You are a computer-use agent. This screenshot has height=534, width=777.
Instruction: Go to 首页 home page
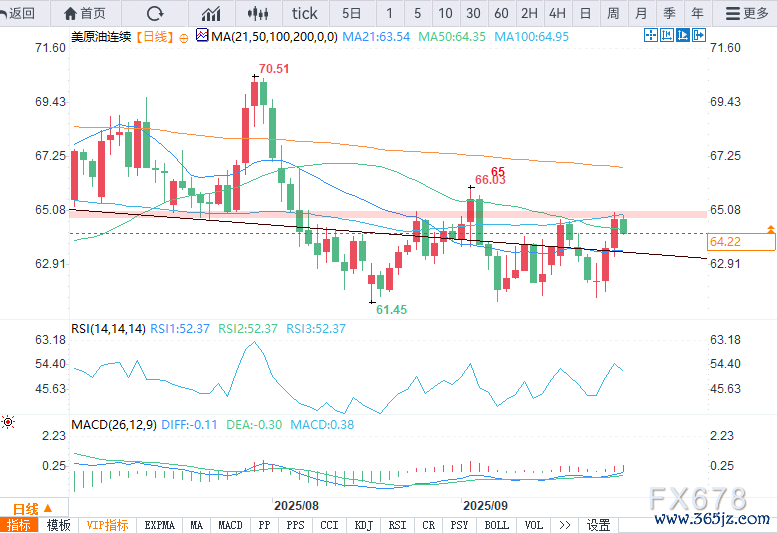(84, 13)
